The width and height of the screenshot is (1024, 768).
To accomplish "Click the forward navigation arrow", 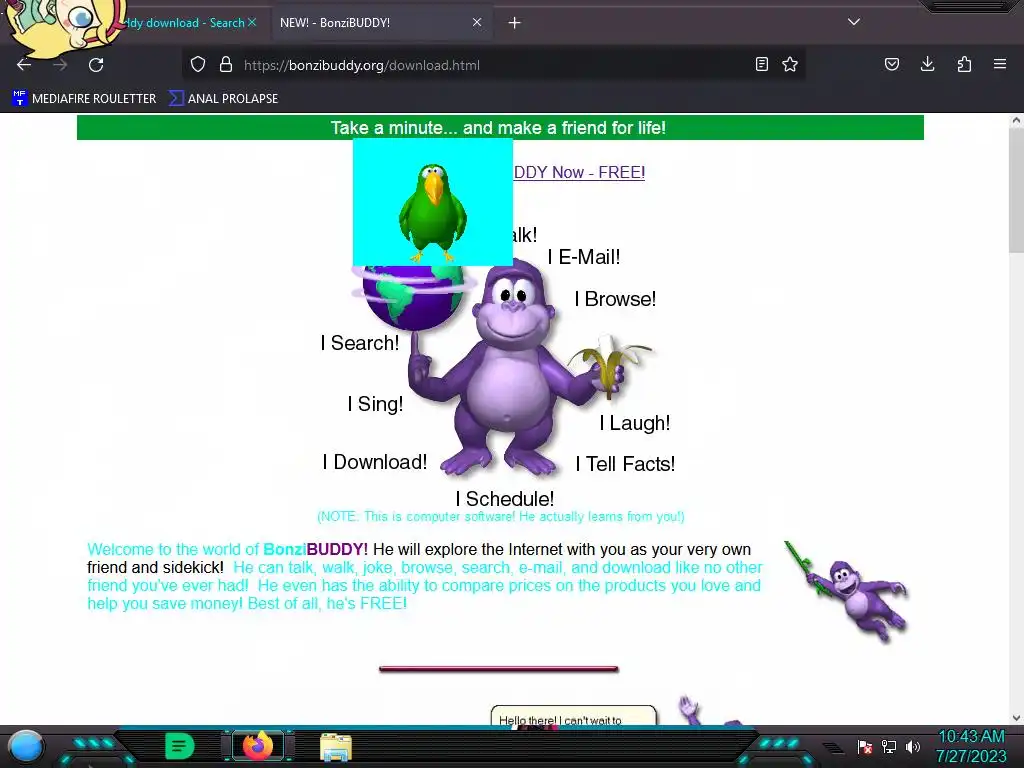I will click(60, 65).
